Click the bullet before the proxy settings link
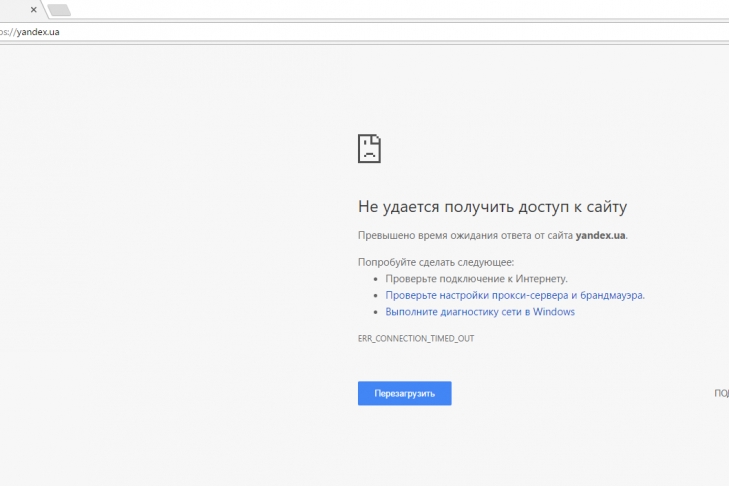Viewport: 729px width, 486px height. (x=376, y=296)
